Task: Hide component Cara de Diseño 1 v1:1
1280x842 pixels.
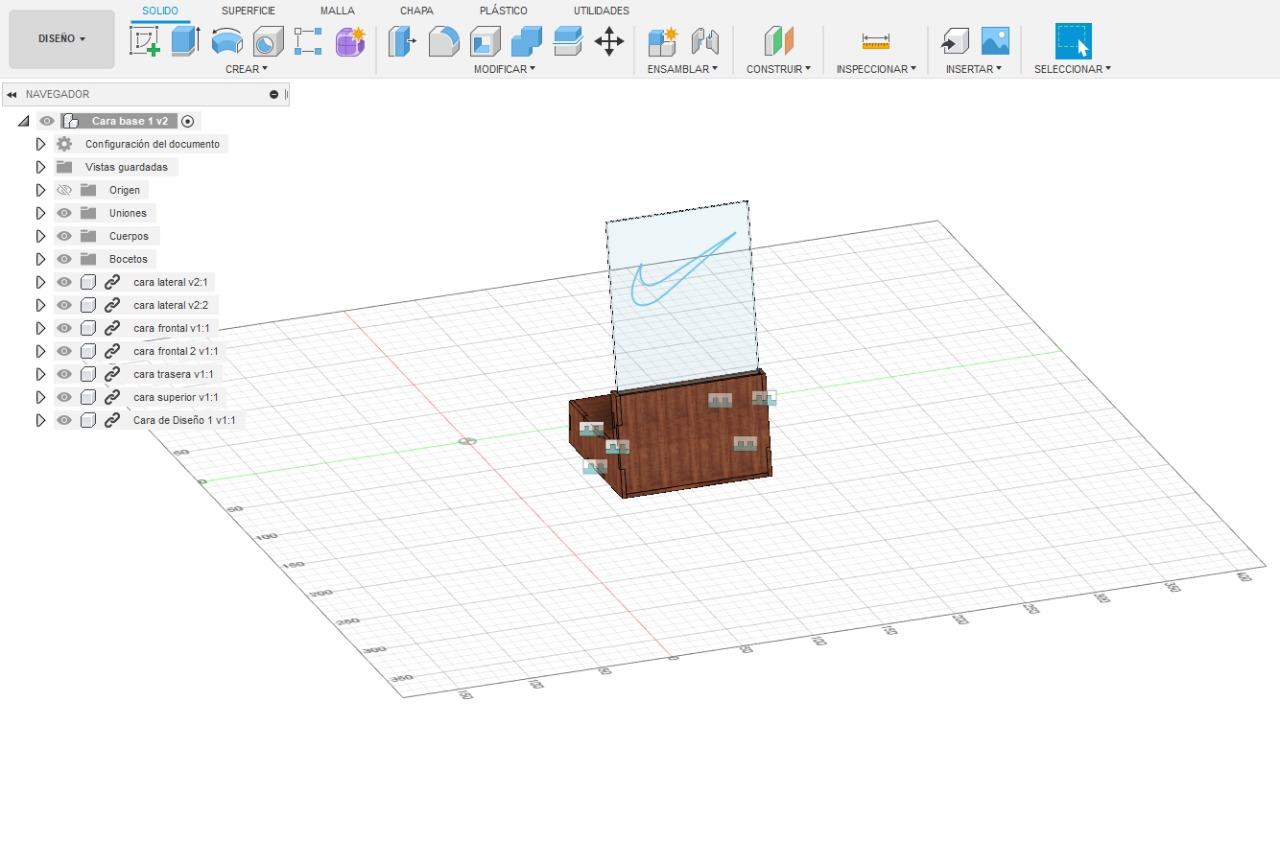Action: point(64,420)
